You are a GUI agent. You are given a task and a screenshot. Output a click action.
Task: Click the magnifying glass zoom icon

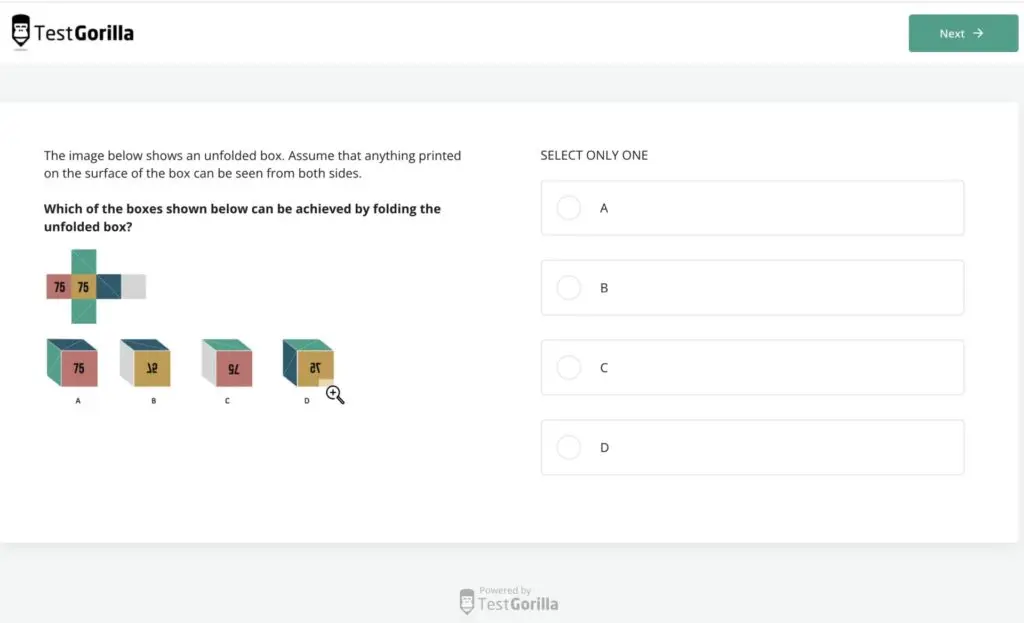tap(335, 394)
